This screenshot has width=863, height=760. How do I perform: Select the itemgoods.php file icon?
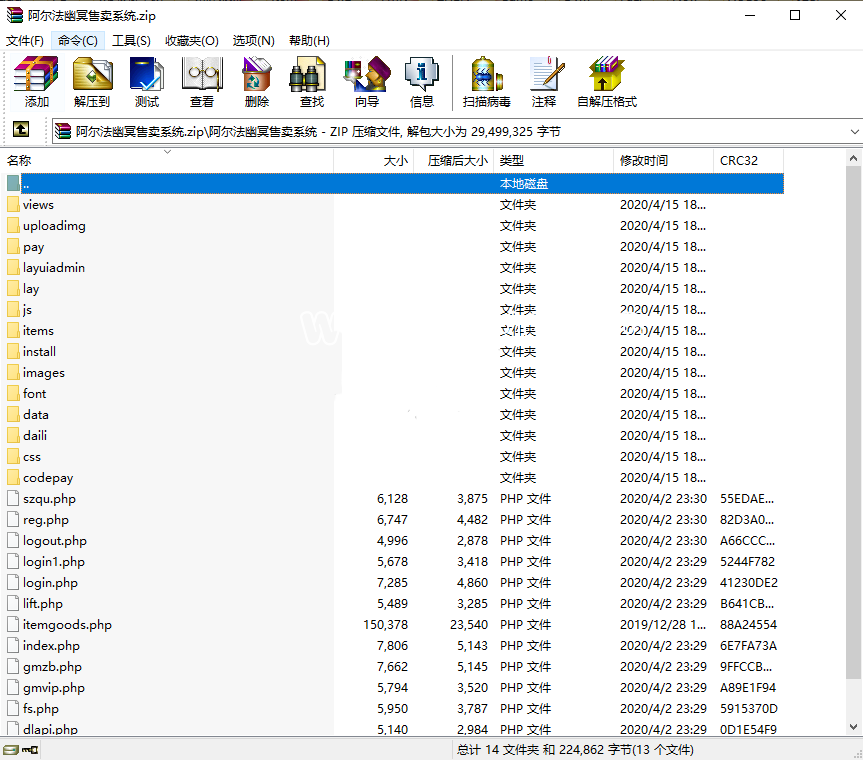point(13,625)
